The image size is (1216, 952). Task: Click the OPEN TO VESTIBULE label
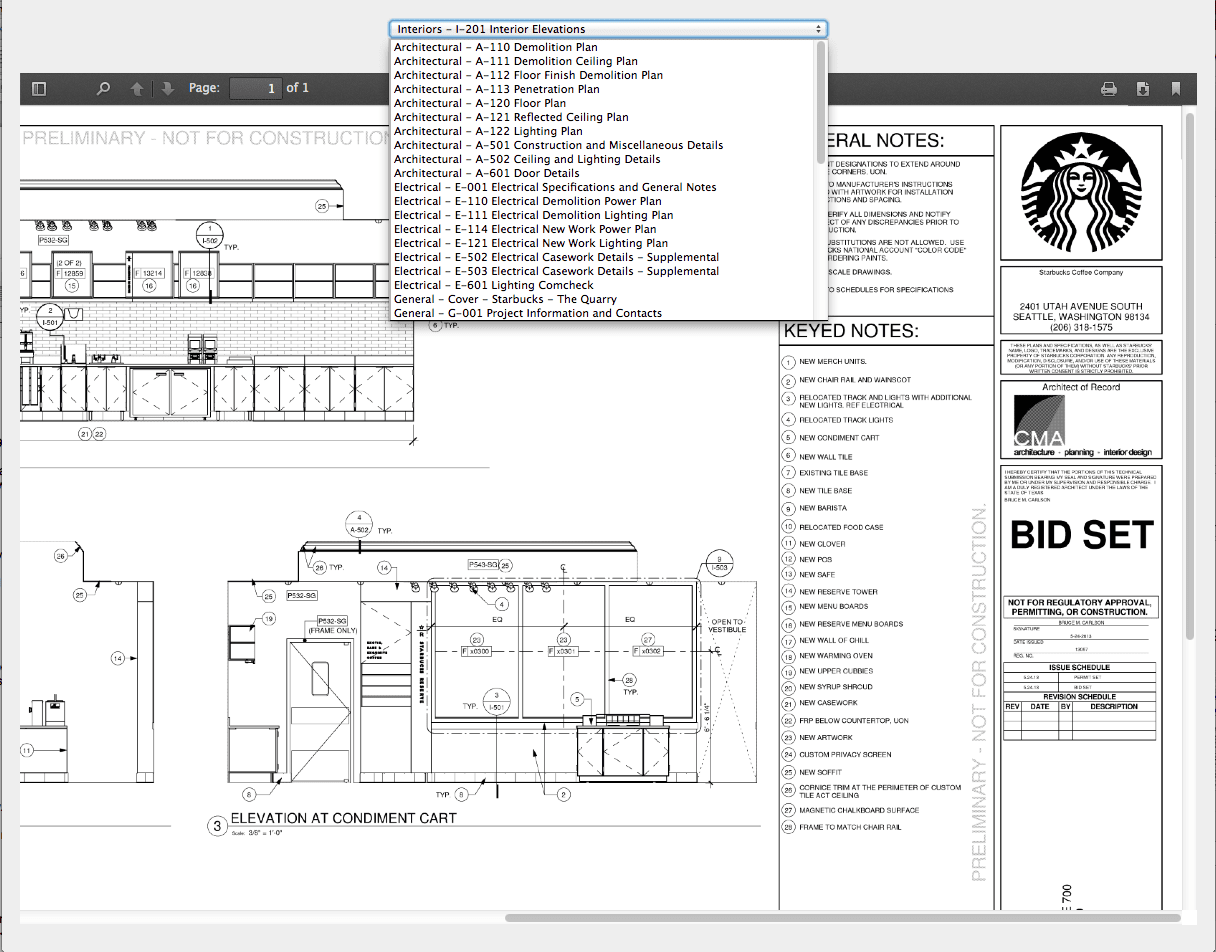(727, 625)
